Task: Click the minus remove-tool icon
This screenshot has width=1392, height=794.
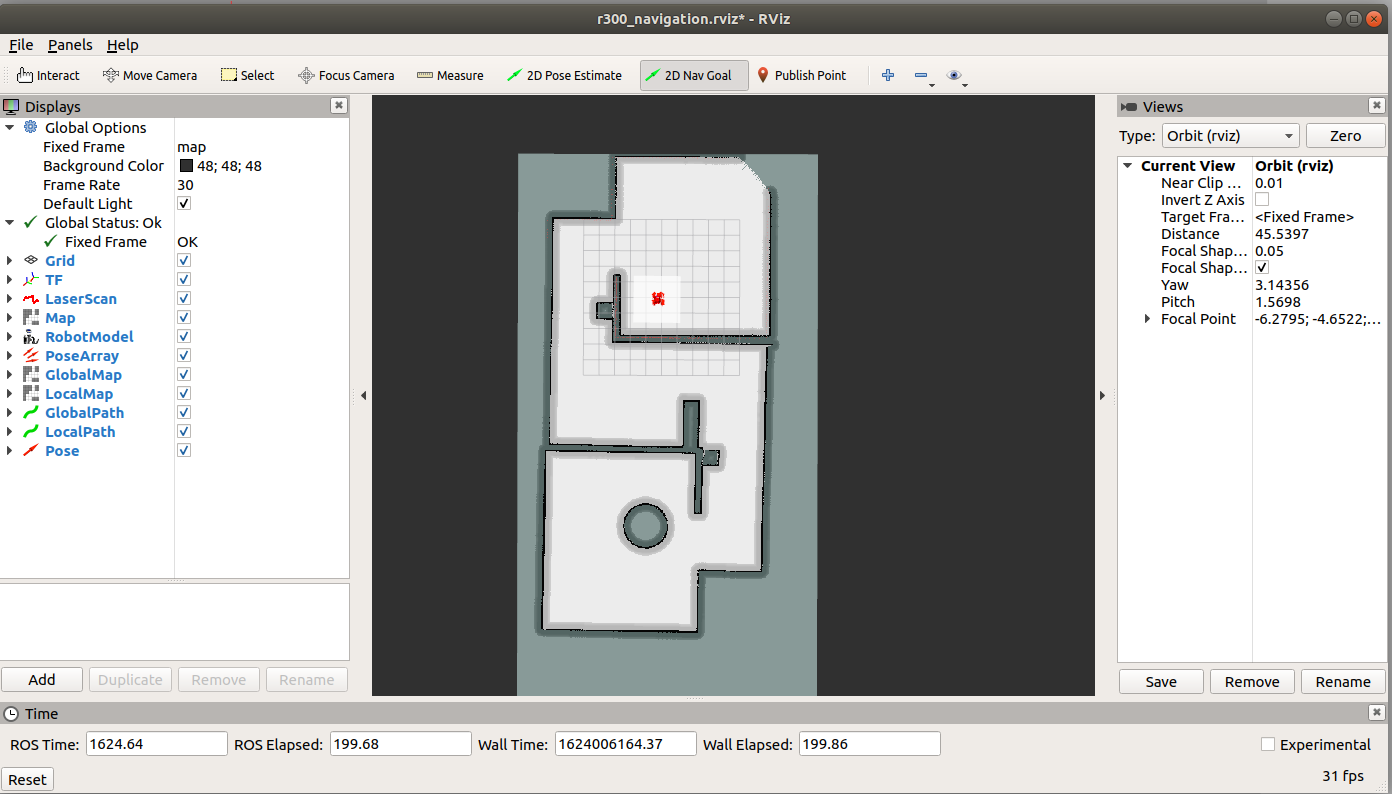Action: pyautogui.click(x=921, y=76)
